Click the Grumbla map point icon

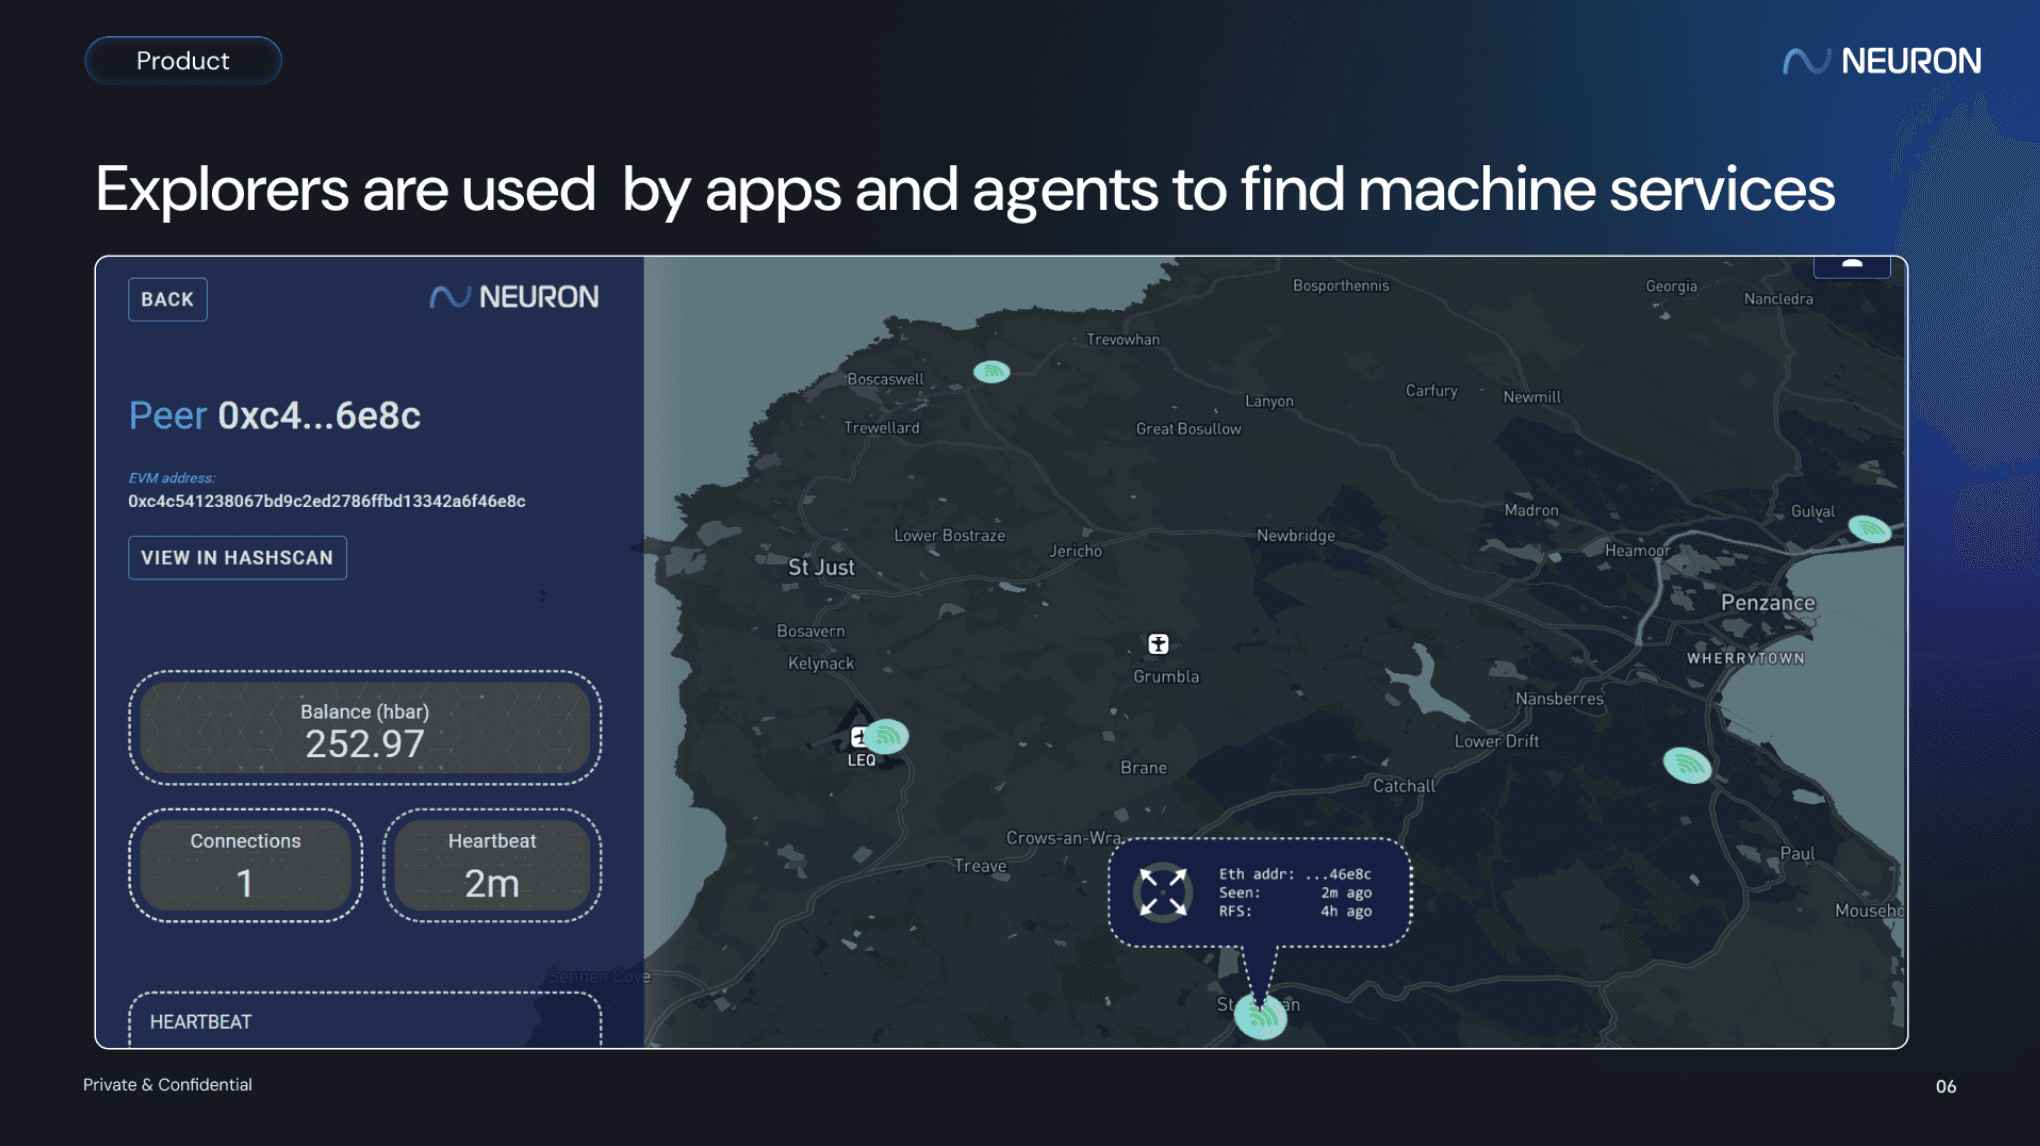pyautogui.click(x=1158, y=644)
